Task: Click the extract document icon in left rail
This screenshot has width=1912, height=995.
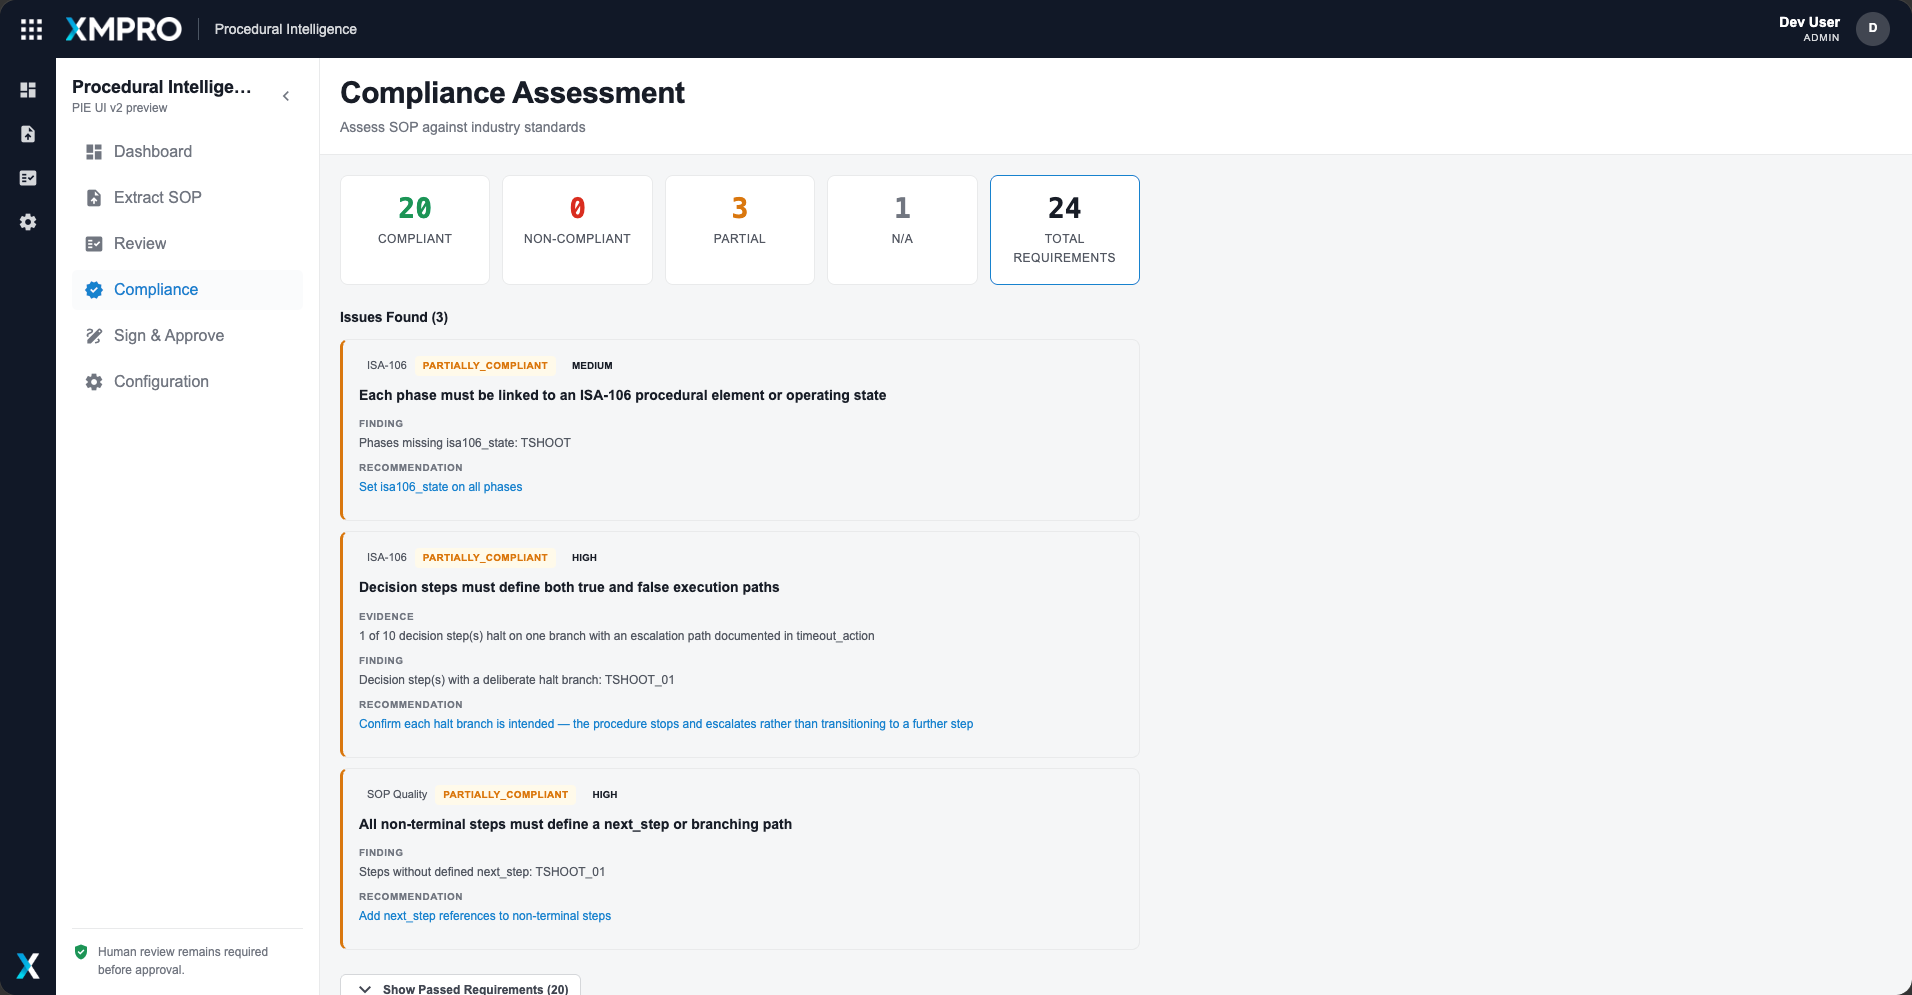Action: click(x=28, y=134)
